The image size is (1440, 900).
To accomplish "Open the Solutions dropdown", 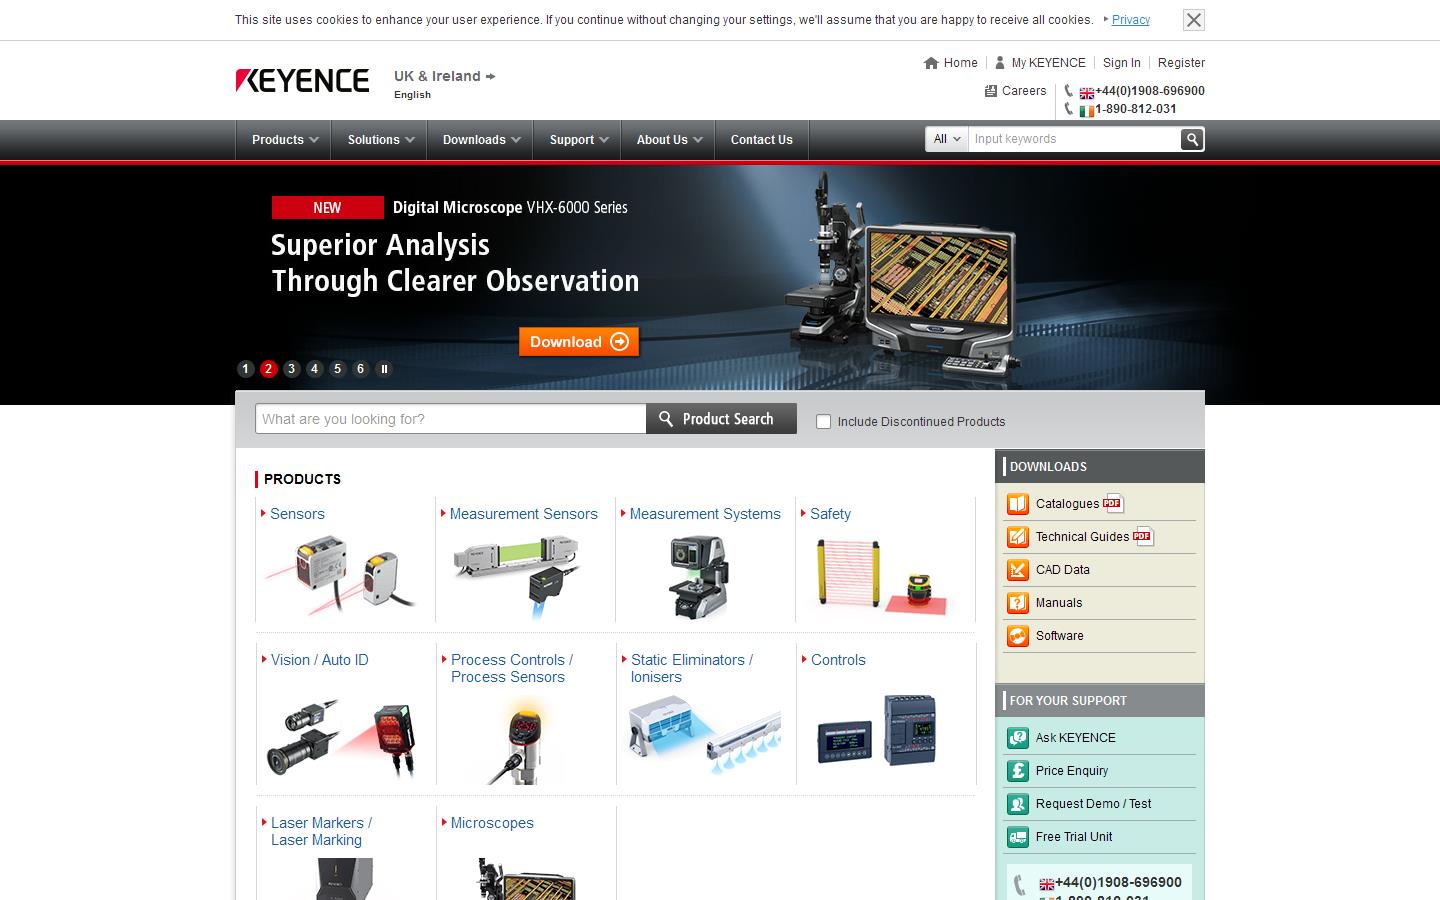I will [378, 140].
